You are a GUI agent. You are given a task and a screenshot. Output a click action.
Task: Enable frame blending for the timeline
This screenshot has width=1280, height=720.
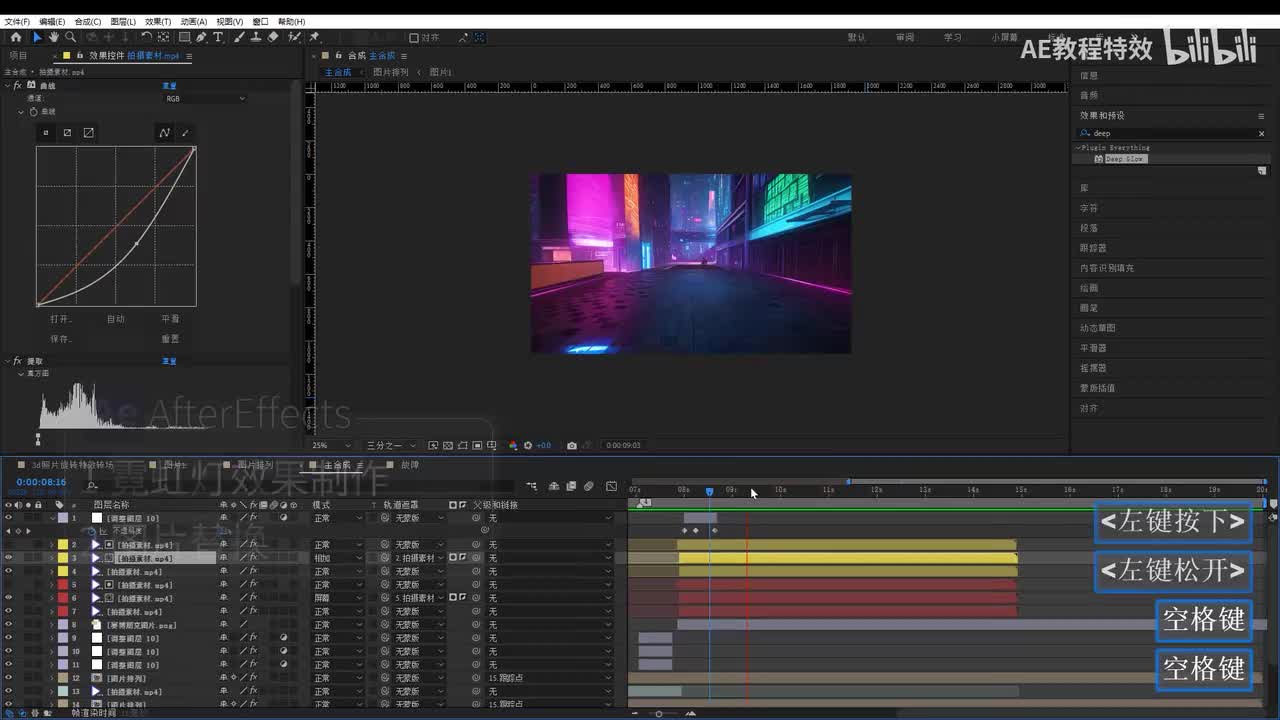coord(571,486)
